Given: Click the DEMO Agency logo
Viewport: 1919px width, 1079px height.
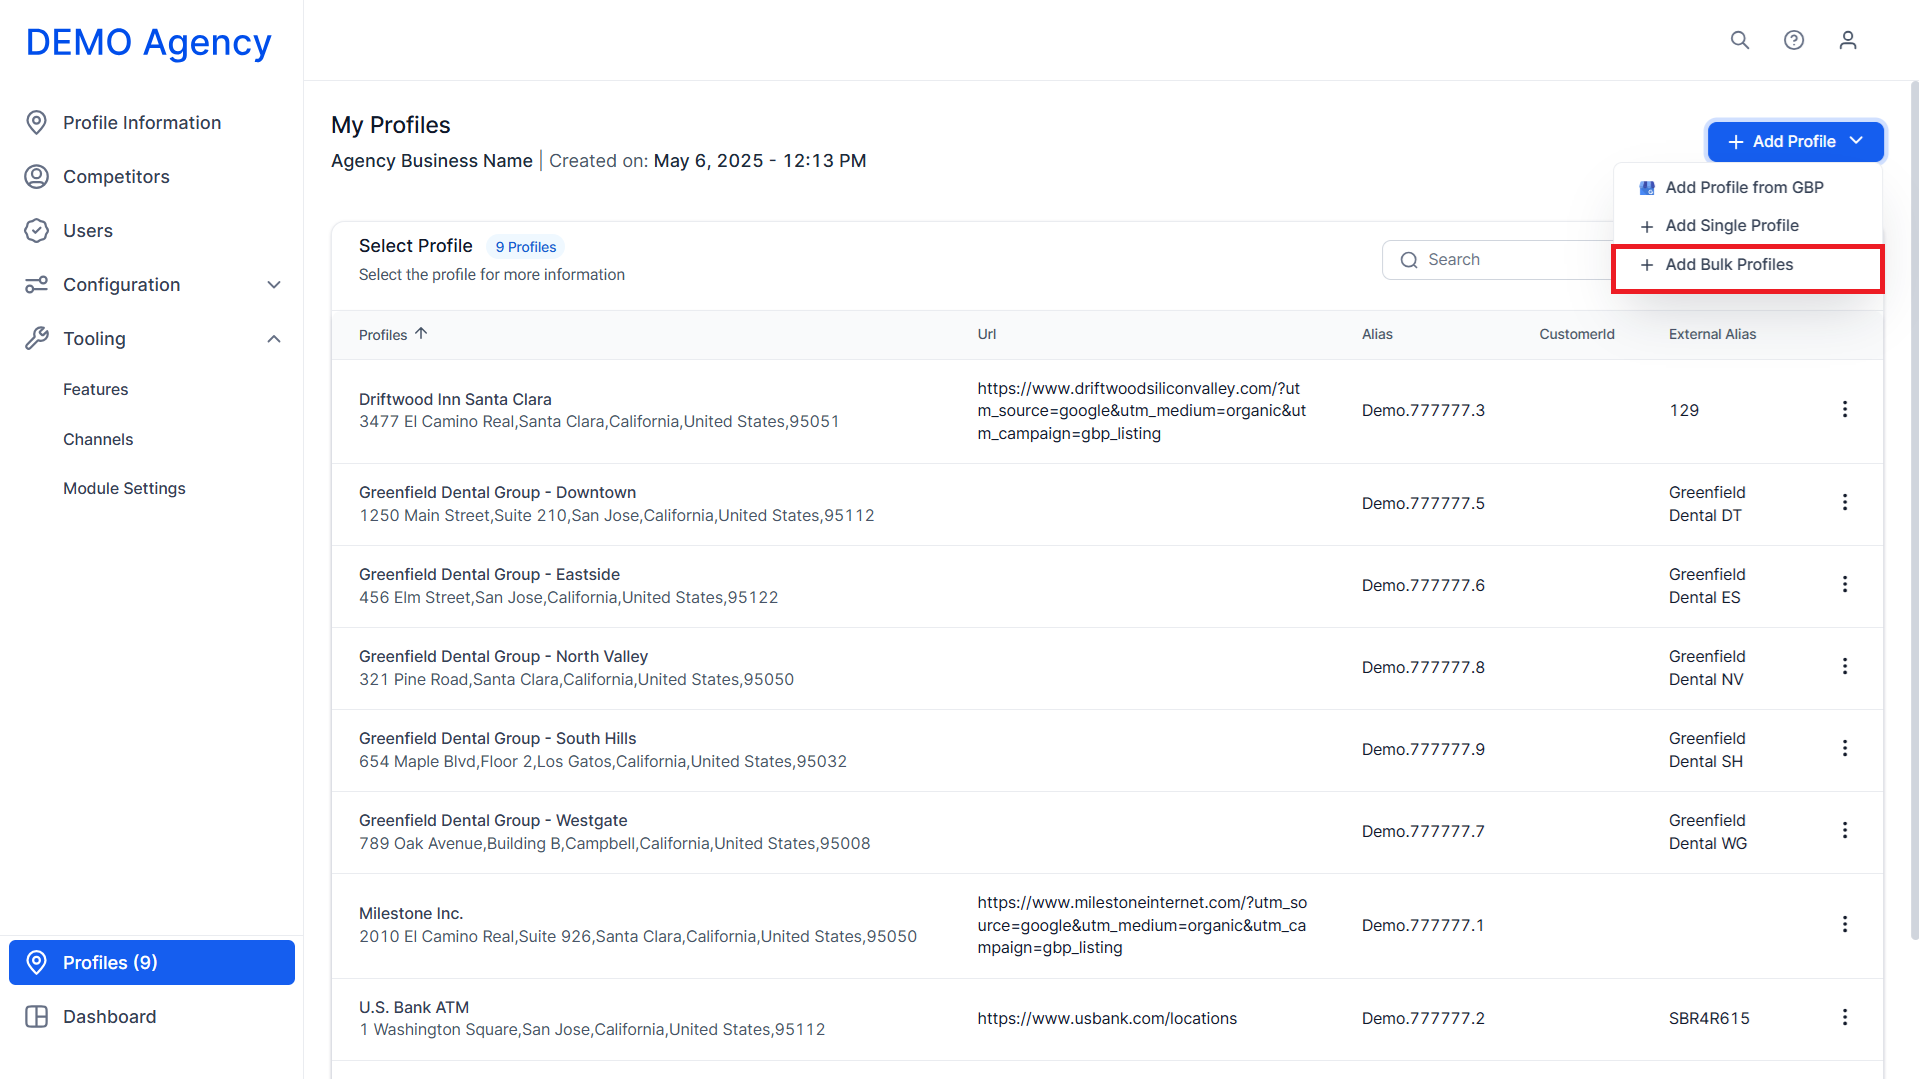Looking at the screenshot, I should click(x=148, y=42).
